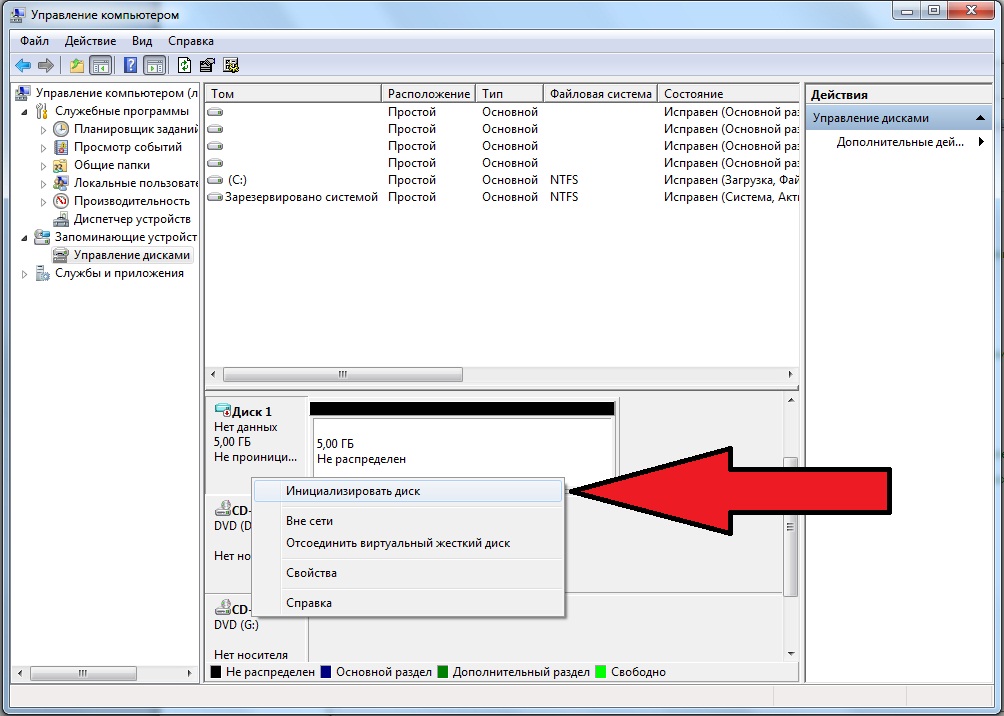Screen dimensions: 1004x716
Task: Sort by the Состояние column header
Action: pyautogui.click(x=728, y=94)
